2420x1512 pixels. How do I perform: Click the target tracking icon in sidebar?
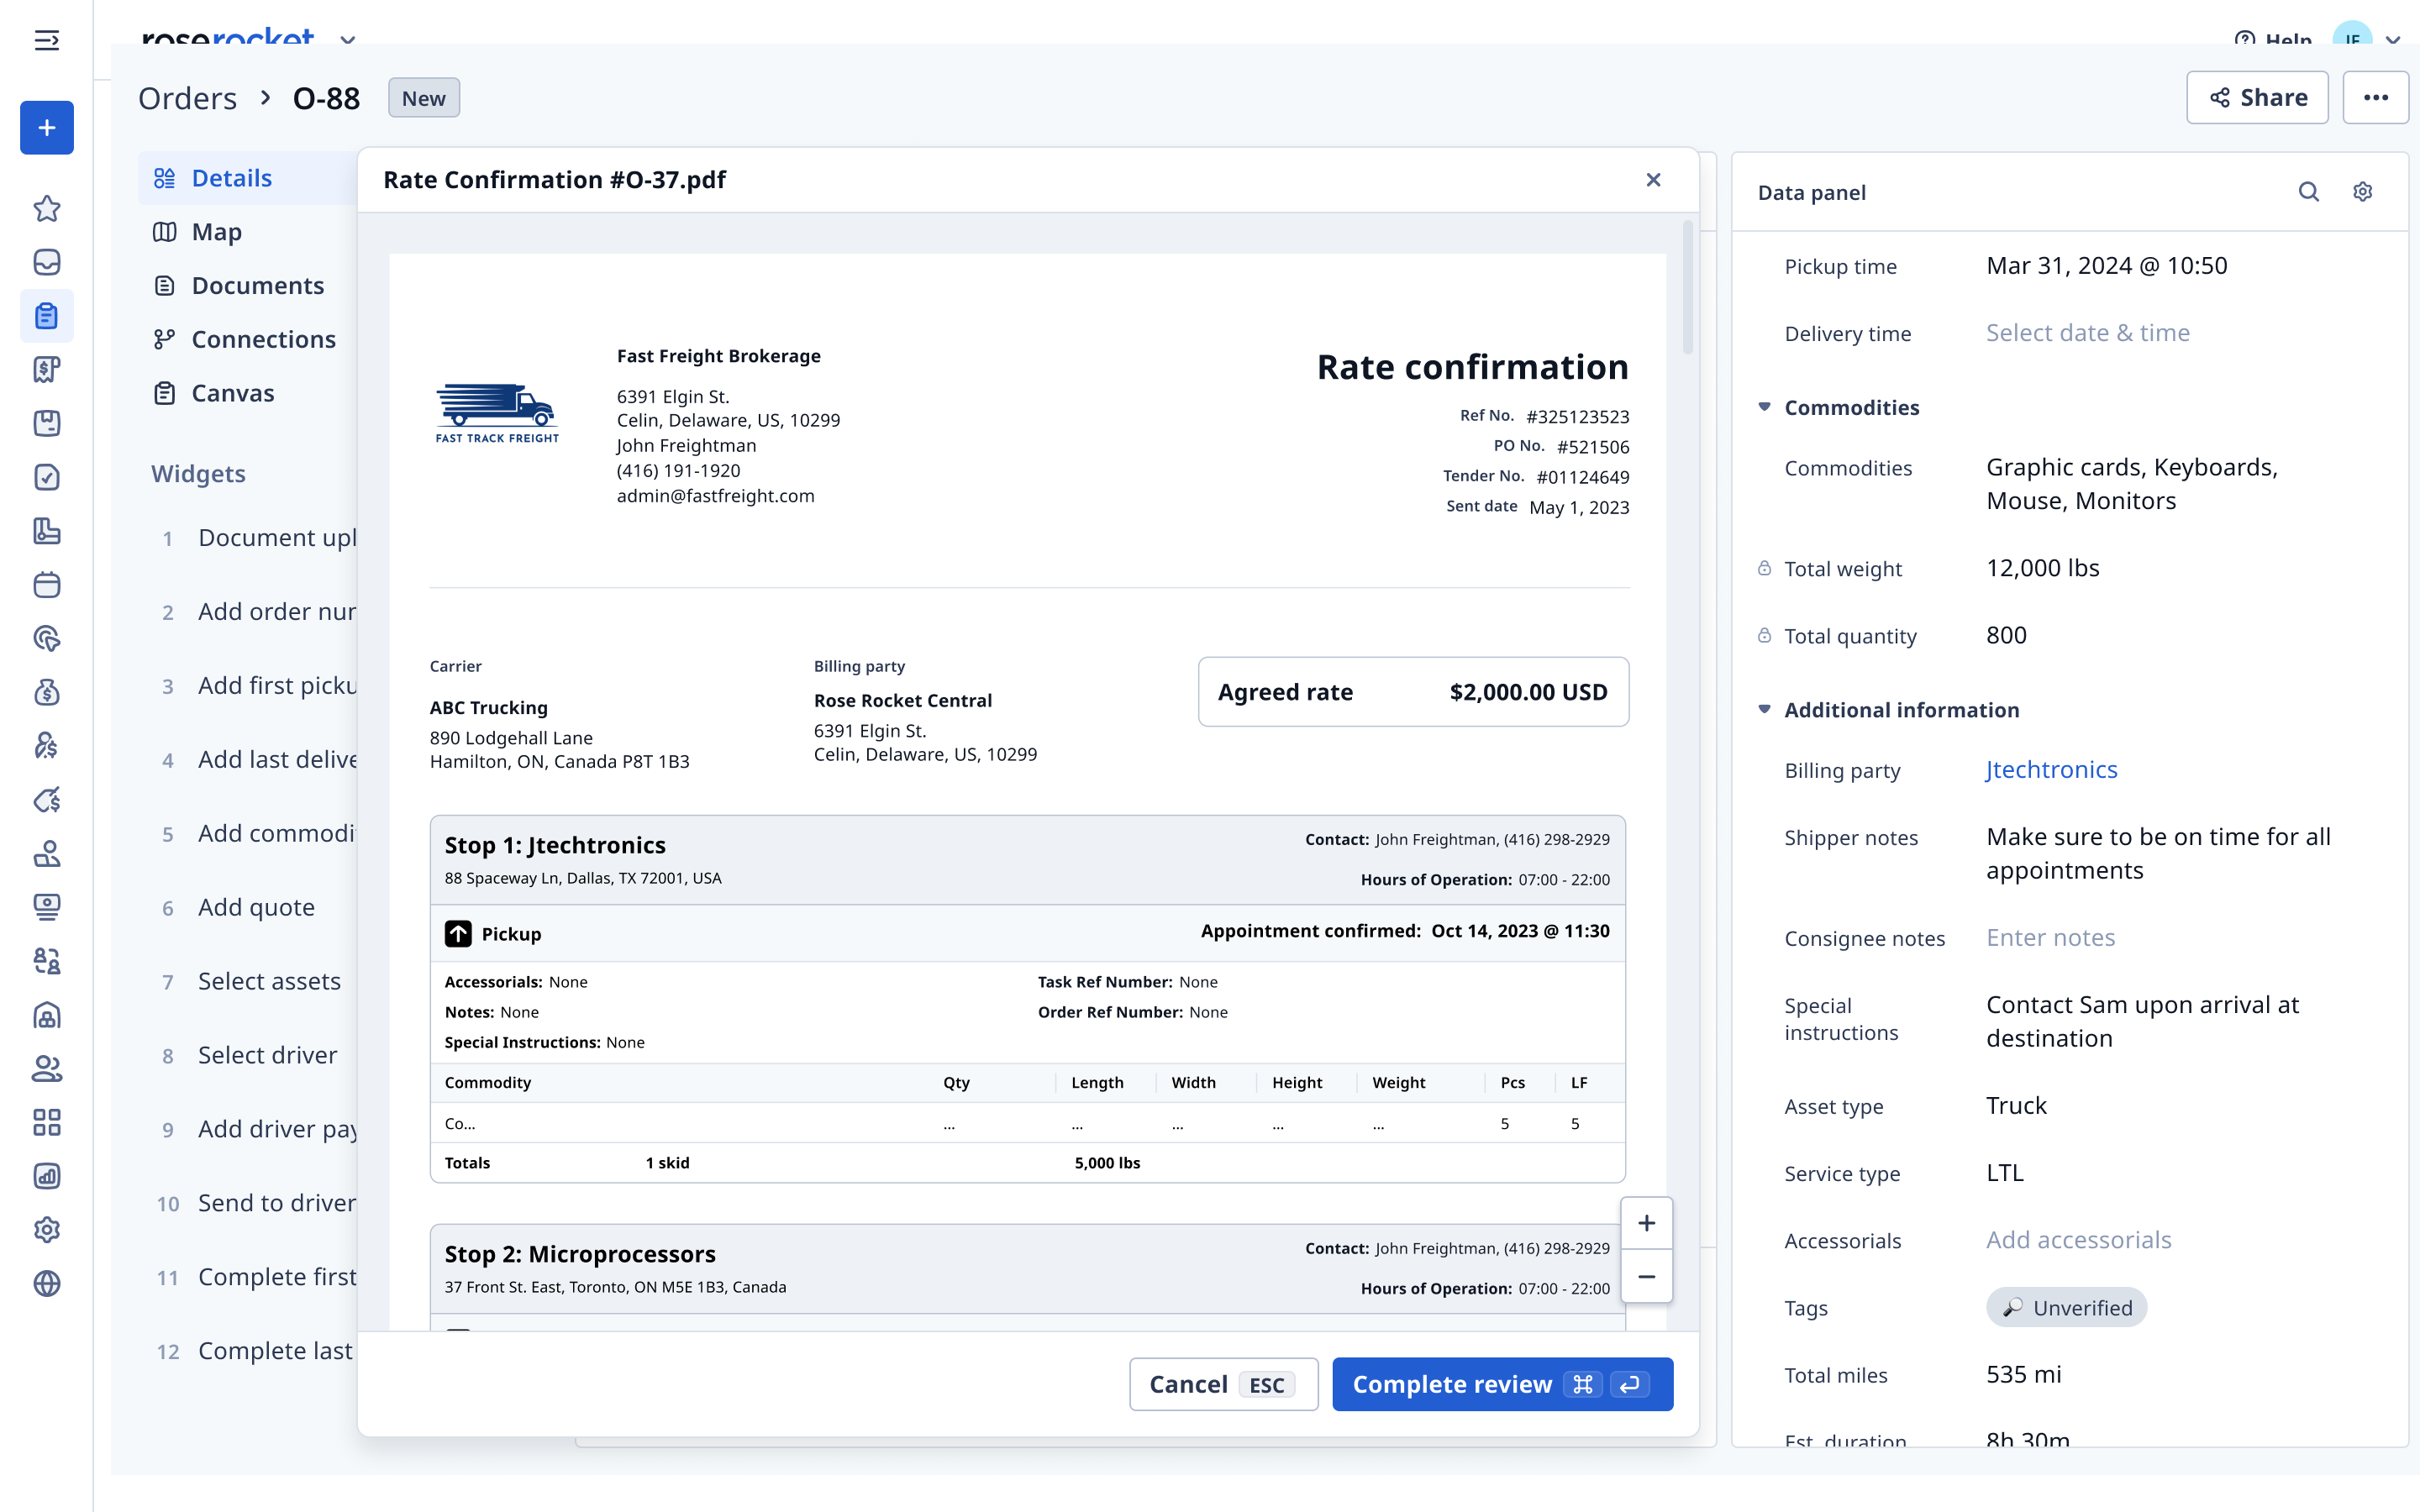coord(46,638)
